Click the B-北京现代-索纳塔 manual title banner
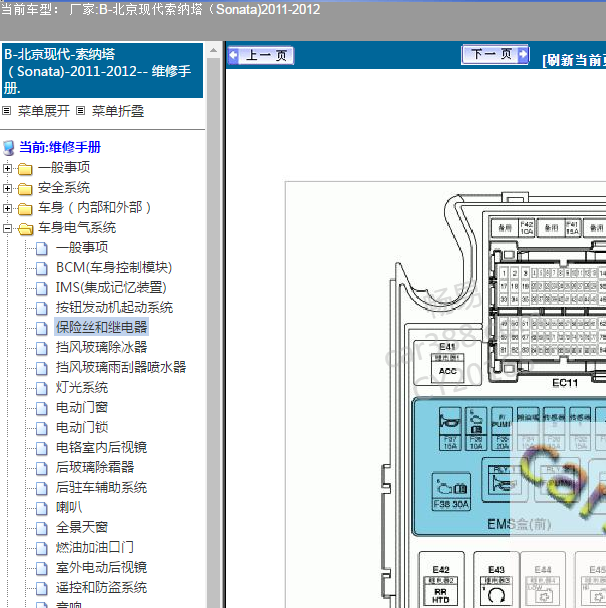606x608 pixels. tap(102, 71)
